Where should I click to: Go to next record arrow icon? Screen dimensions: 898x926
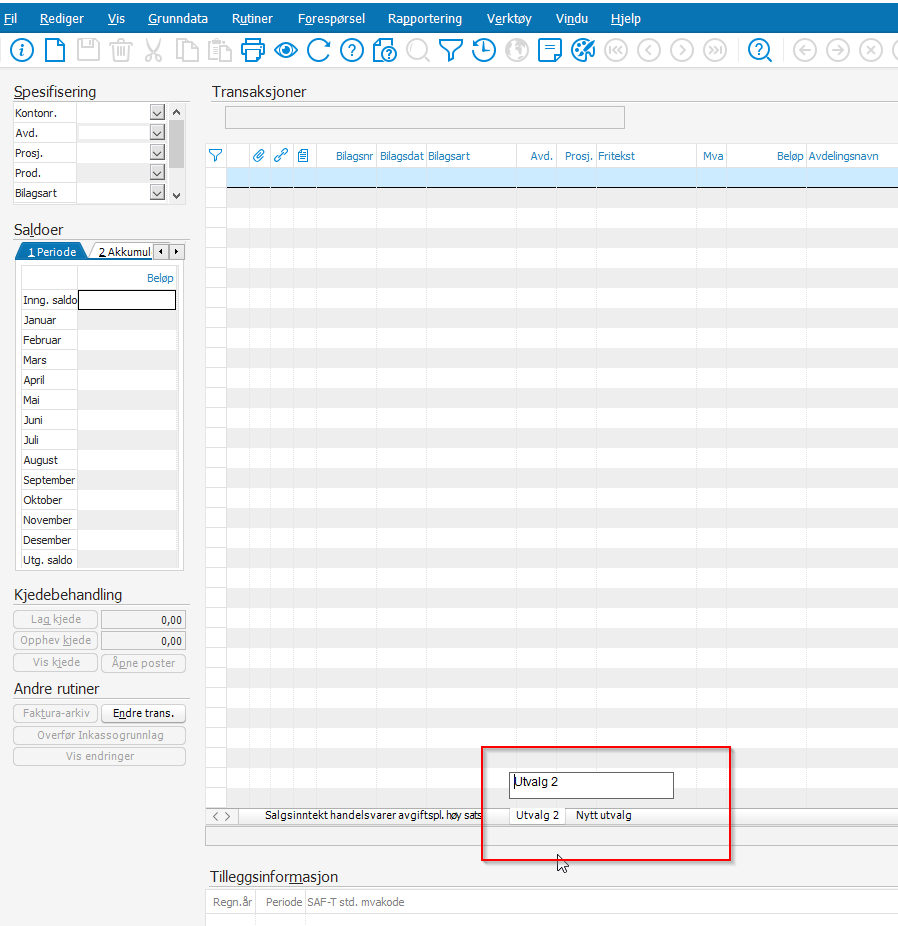click(x=682, y=50)
